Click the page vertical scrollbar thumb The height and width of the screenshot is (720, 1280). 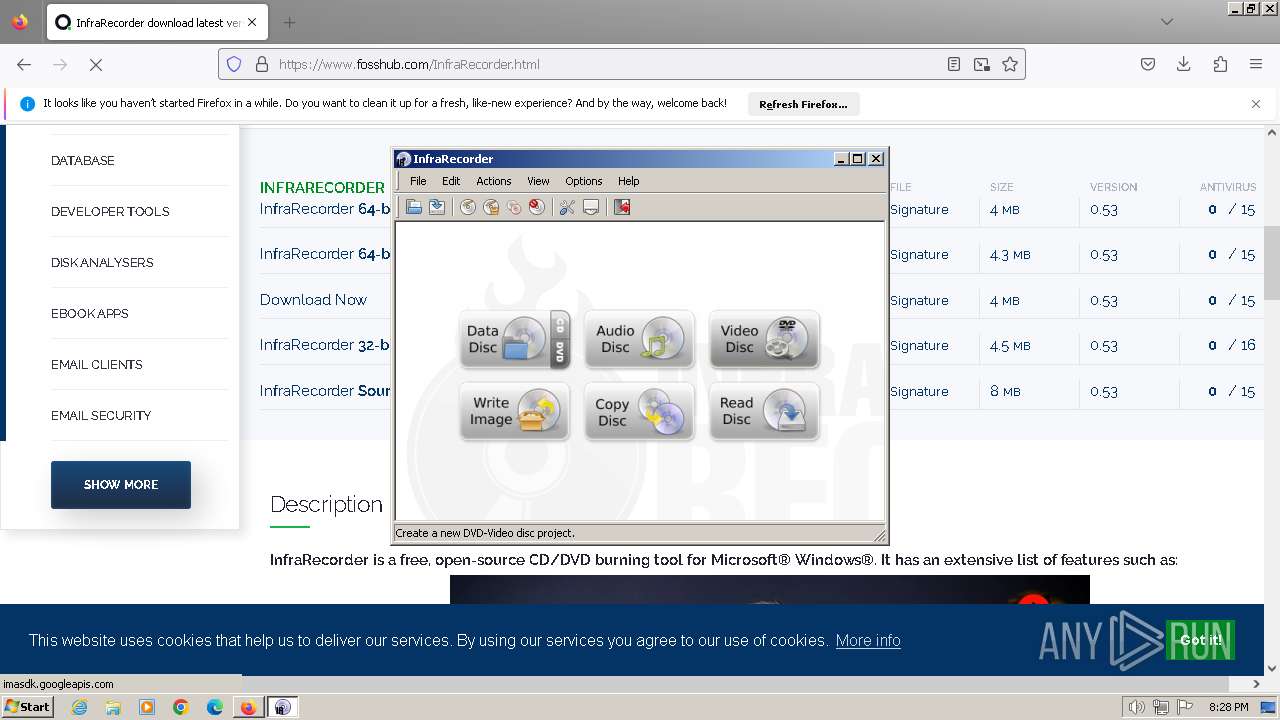point(1272,263)
